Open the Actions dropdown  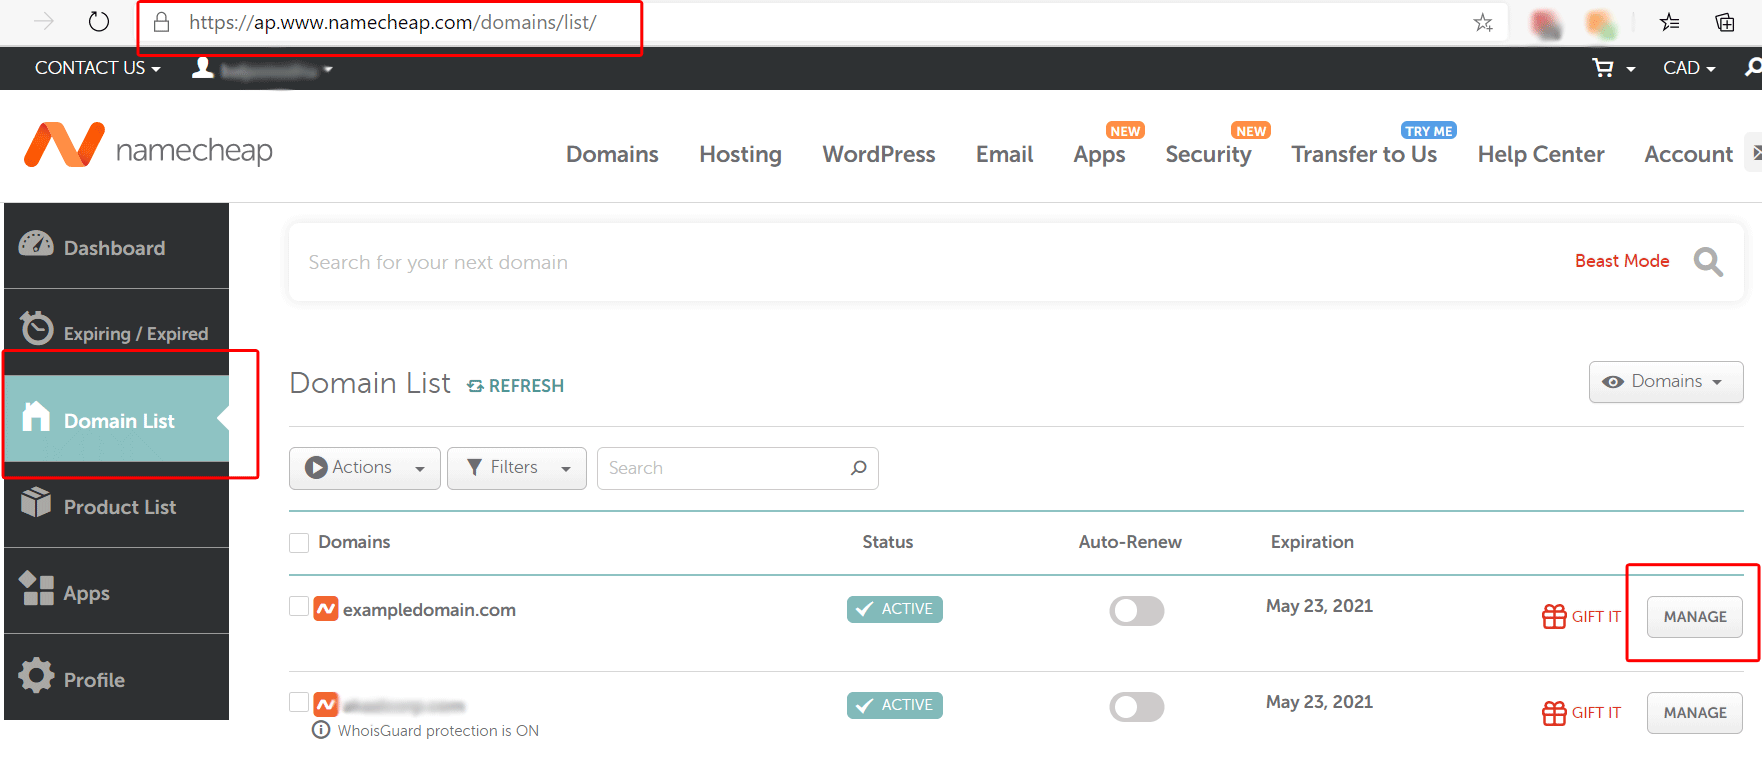[365, 468]
